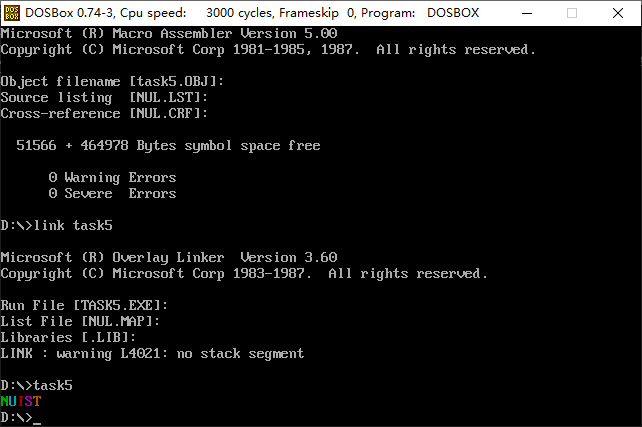This screenshot has width=642, height=427.
Task: Click the '0 Severe Errors' line
Action: (x=112, y=193)
